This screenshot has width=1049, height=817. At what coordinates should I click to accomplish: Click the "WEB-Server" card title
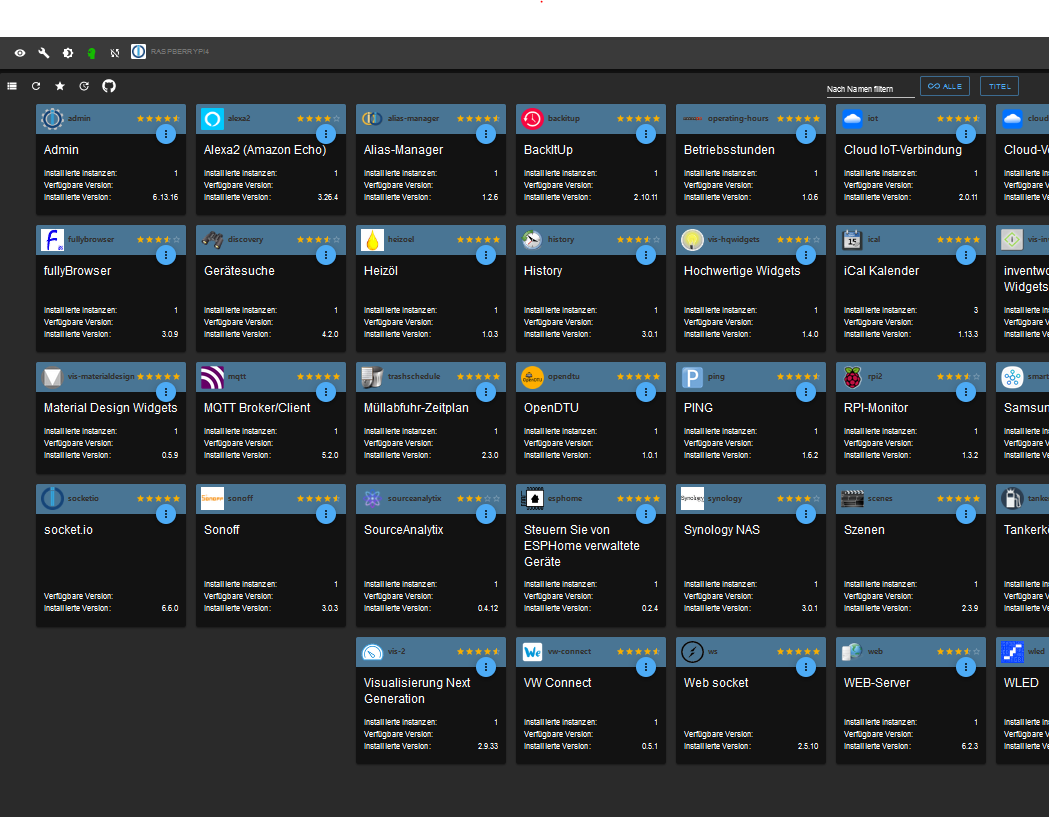pyautogui.click(x=877, y=683)
